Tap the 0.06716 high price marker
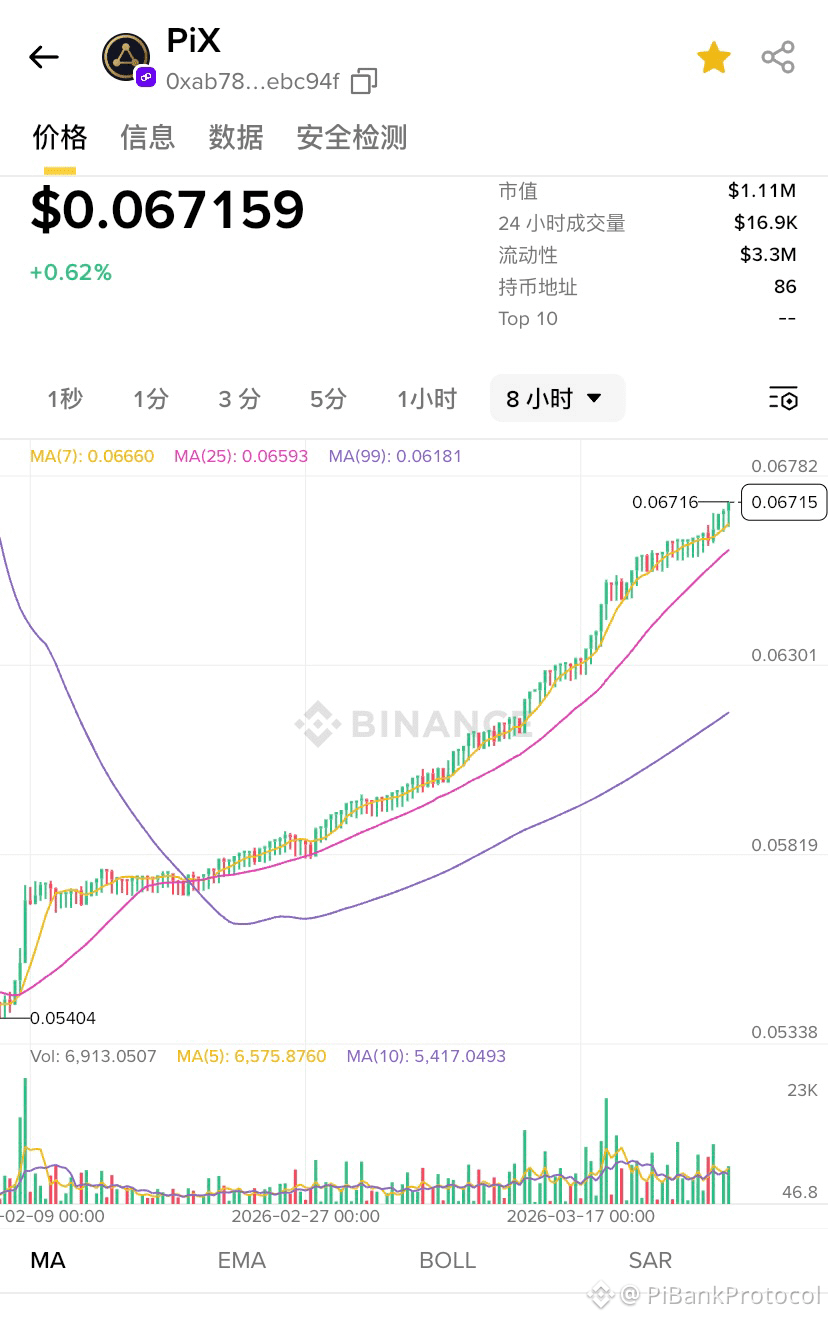Screen dimensions: 828x1320 click(665, 502)
